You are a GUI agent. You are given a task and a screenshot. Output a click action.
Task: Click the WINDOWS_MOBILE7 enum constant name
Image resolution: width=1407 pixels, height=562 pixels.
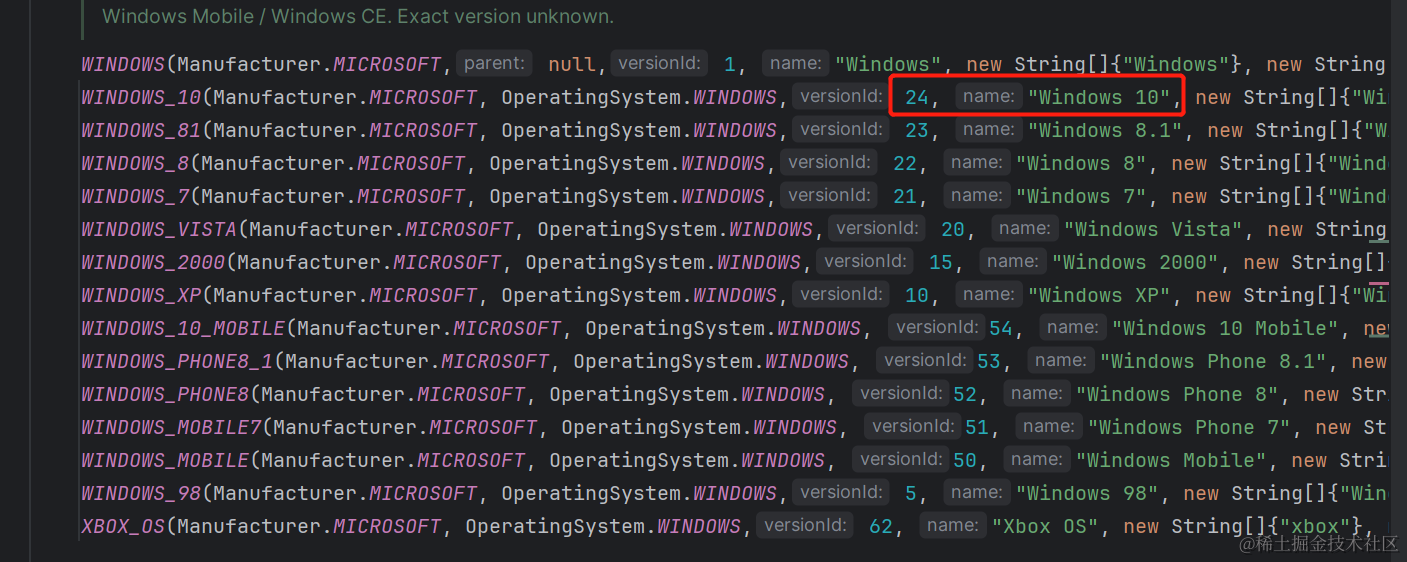pos(171,427)
